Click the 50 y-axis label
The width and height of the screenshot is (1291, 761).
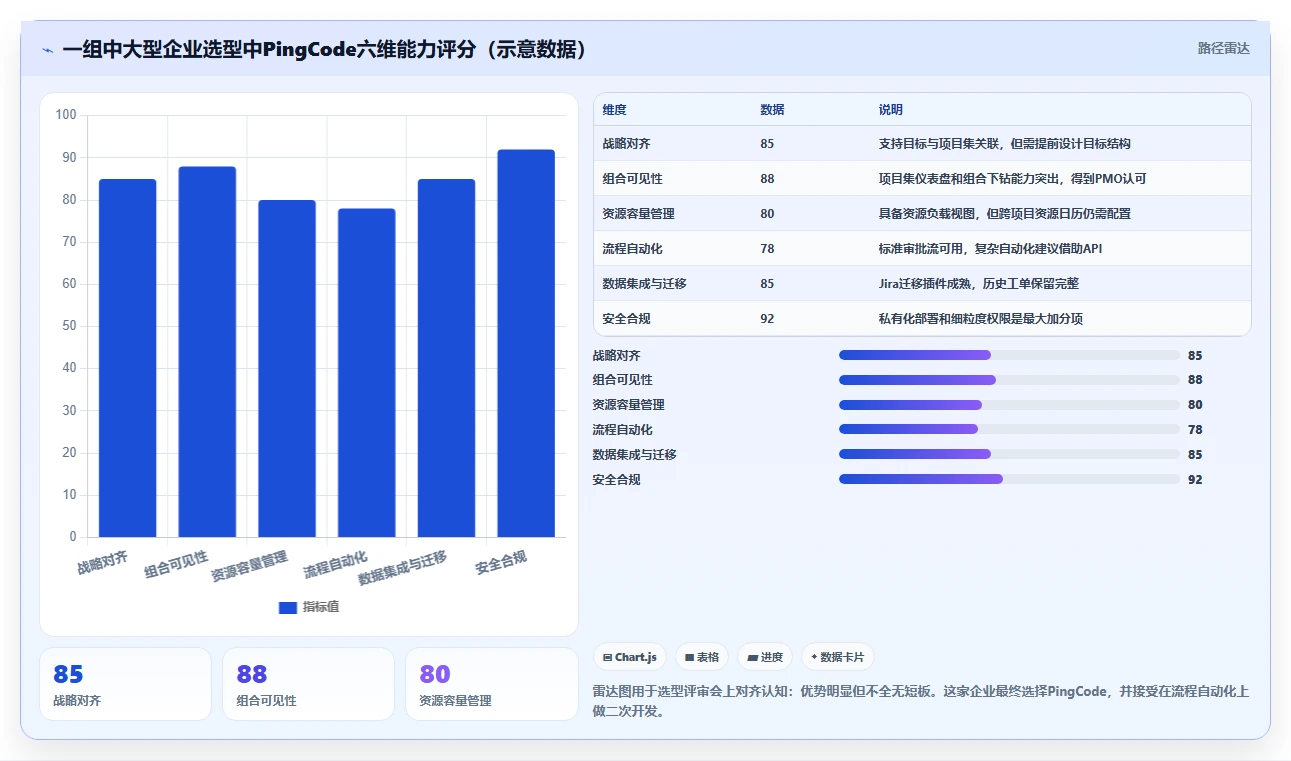69,326
